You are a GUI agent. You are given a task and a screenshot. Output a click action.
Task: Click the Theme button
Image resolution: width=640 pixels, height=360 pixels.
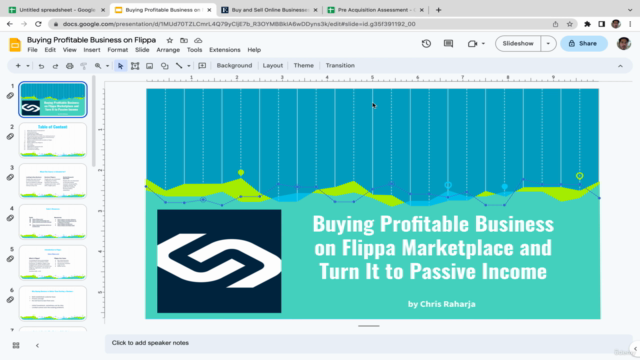[304, 65]
